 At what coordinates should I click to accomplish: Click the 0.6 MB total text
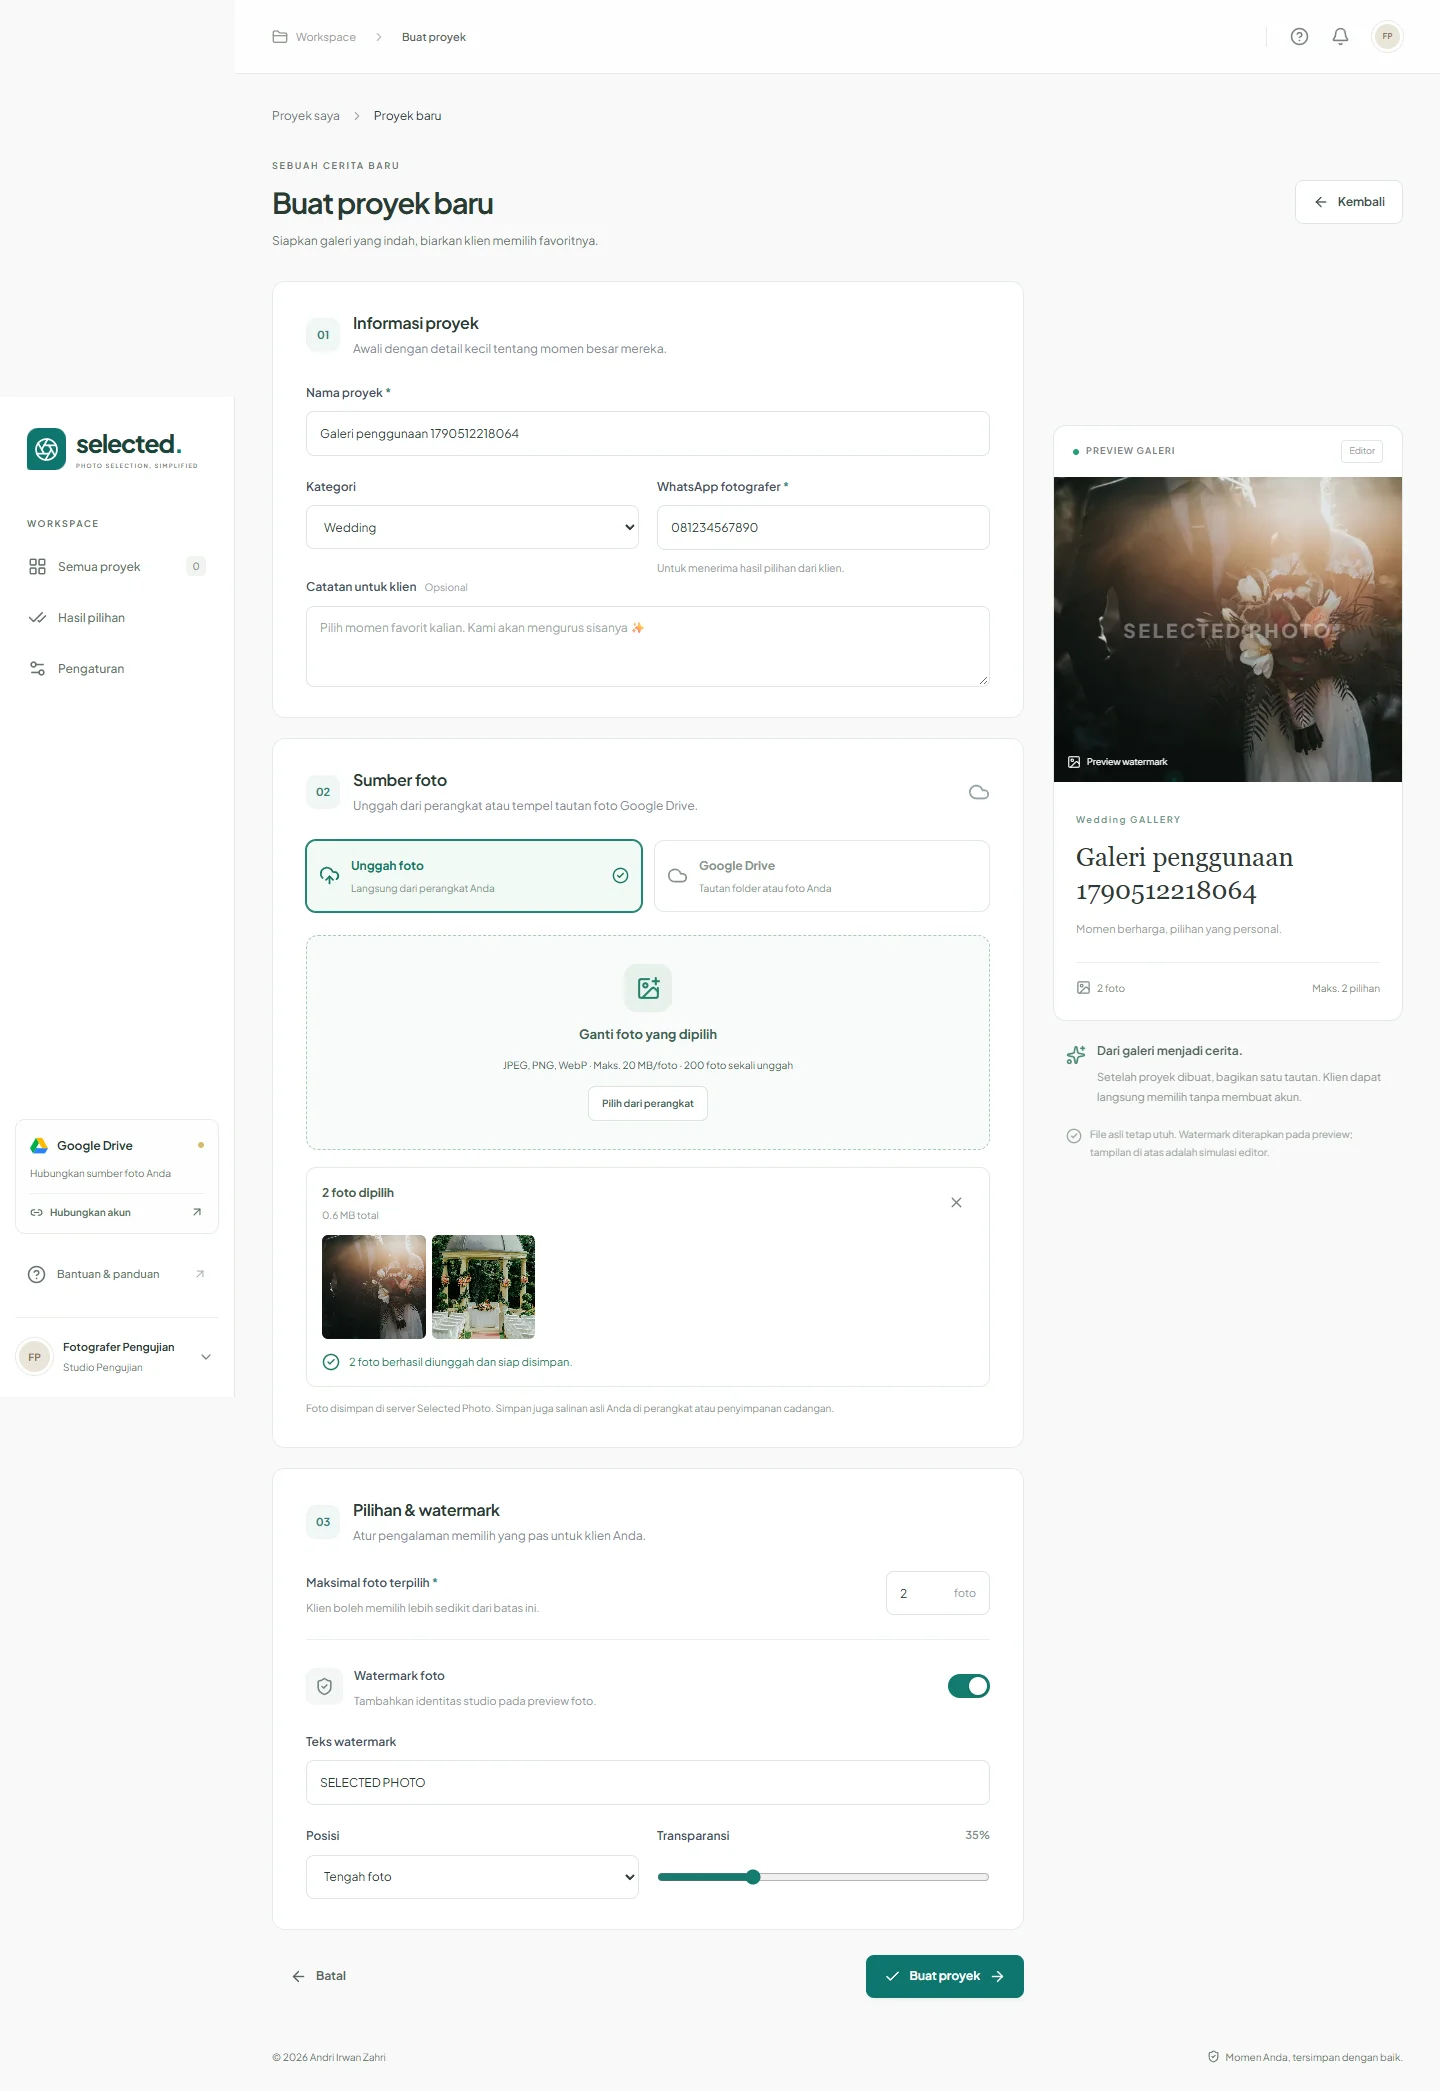pyautogui.click(x=350, y=1216)
